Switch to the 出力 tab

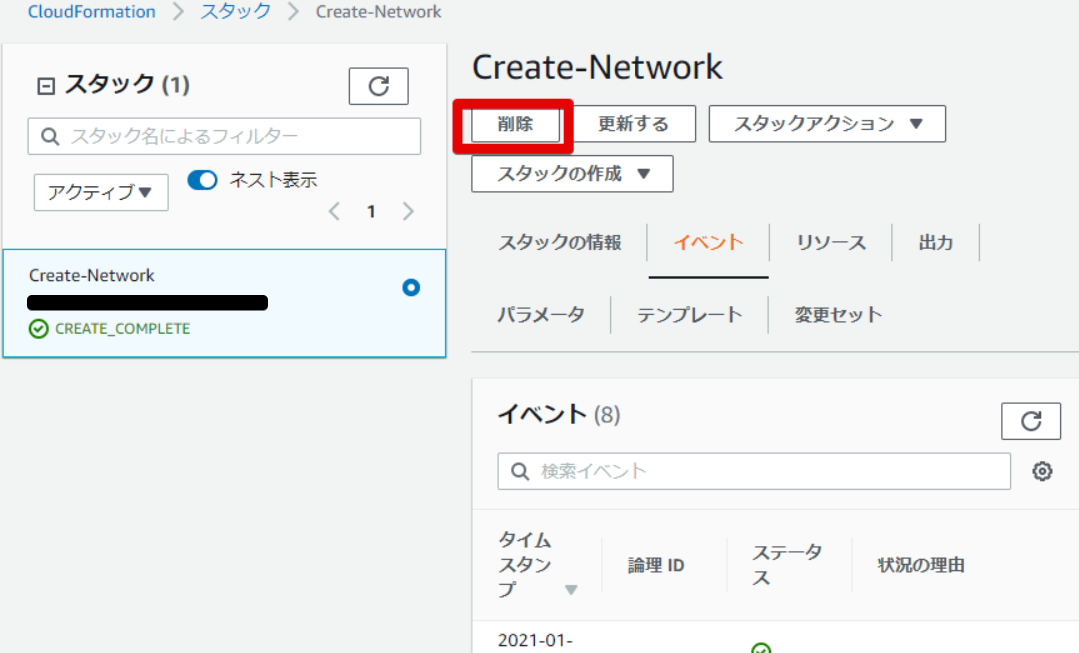click(936, 242)
